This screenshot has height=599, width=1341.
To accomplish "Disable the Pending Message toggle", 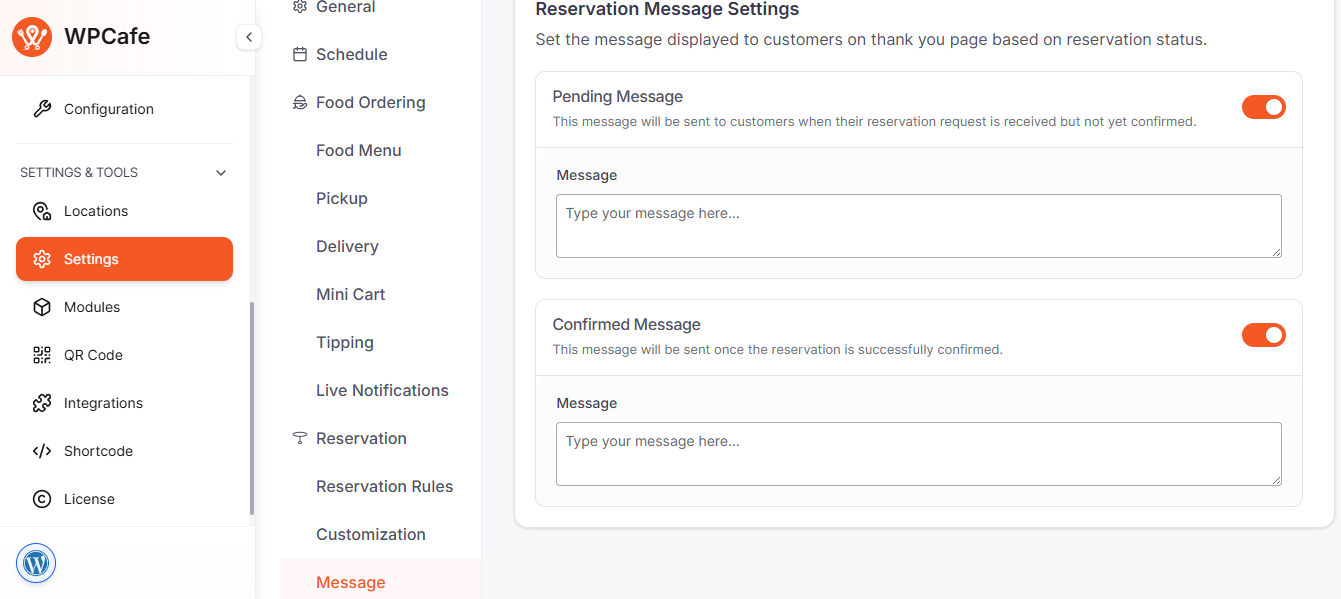I will [x=1263, y=107].
